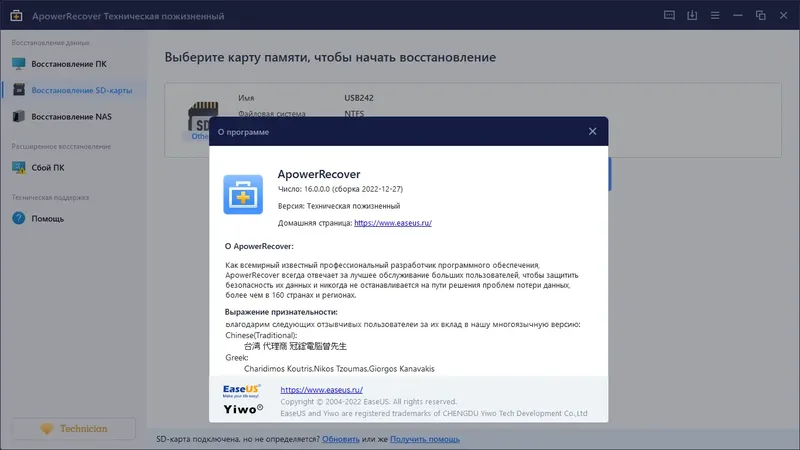Open Сбой ПК recovery option
This screenshot has height=450, width=800.
click(73, 167)
